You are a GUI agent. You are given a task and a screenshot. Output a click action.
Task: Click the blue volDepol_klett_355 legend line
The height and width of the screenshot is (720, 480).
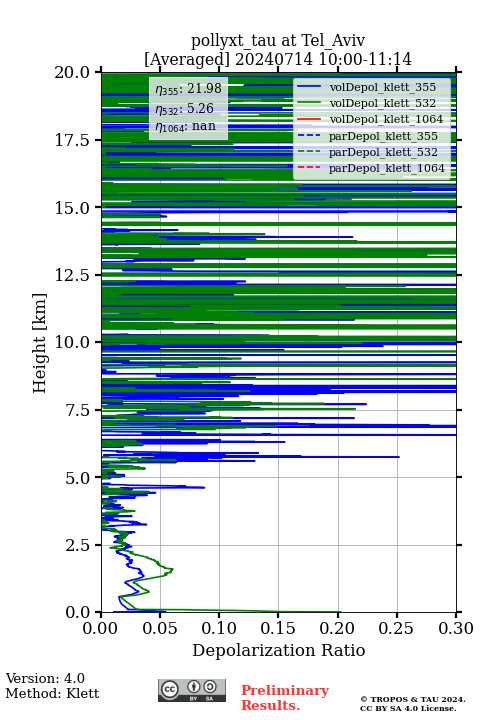(x=309, y=87)
